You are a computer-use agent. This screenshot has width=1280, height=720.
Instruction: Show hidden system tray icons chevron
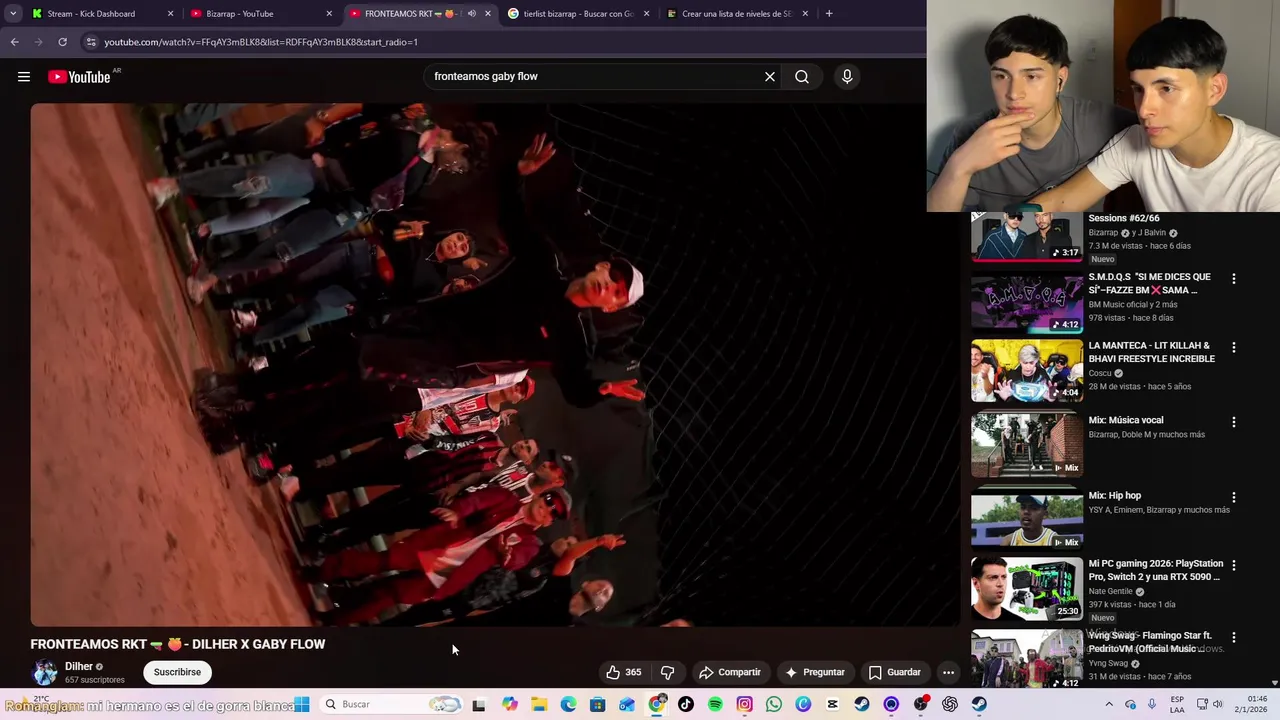coord(1108,704)
